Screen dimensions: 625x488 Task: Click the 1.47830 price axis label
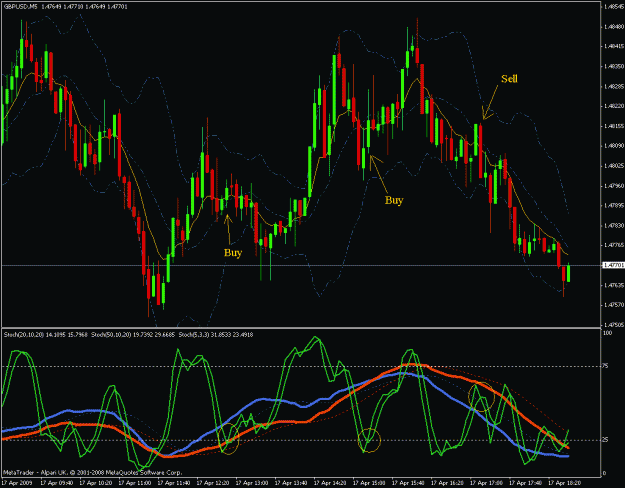(614, 226)
